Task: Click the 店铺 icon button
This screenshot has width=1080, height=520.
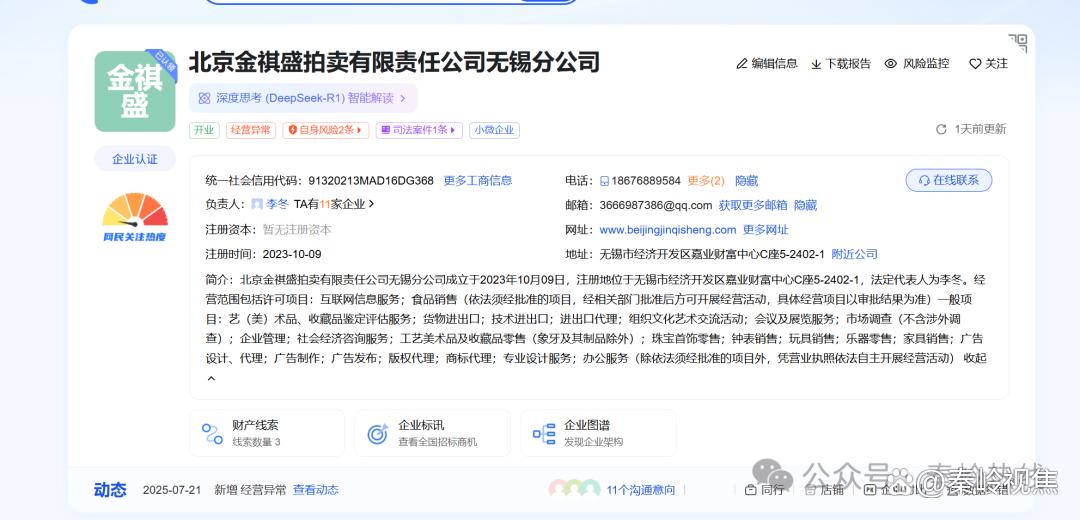Action: pos(824,490)
